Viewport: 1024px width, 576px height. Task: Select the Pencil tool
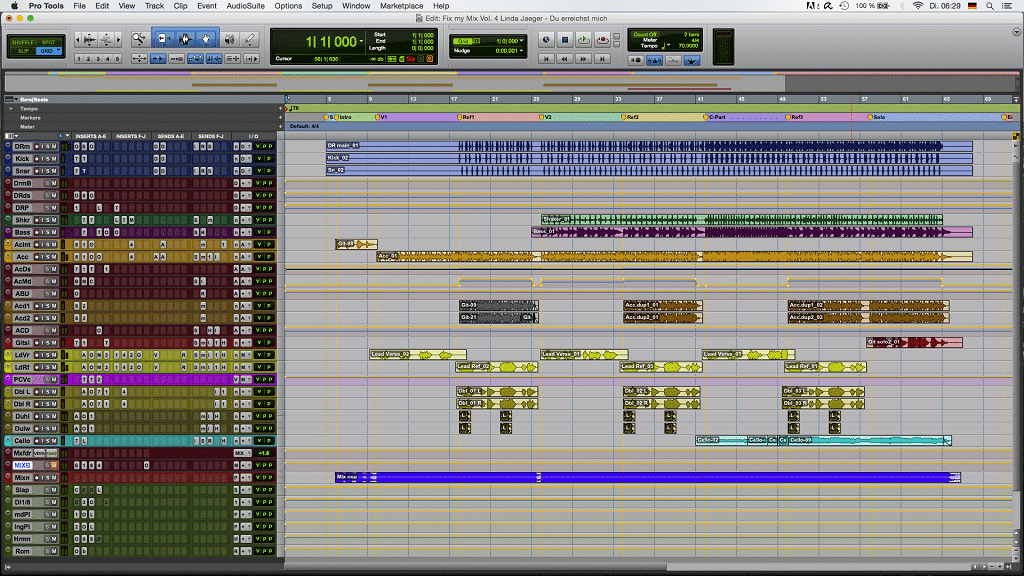pos(249,39)
